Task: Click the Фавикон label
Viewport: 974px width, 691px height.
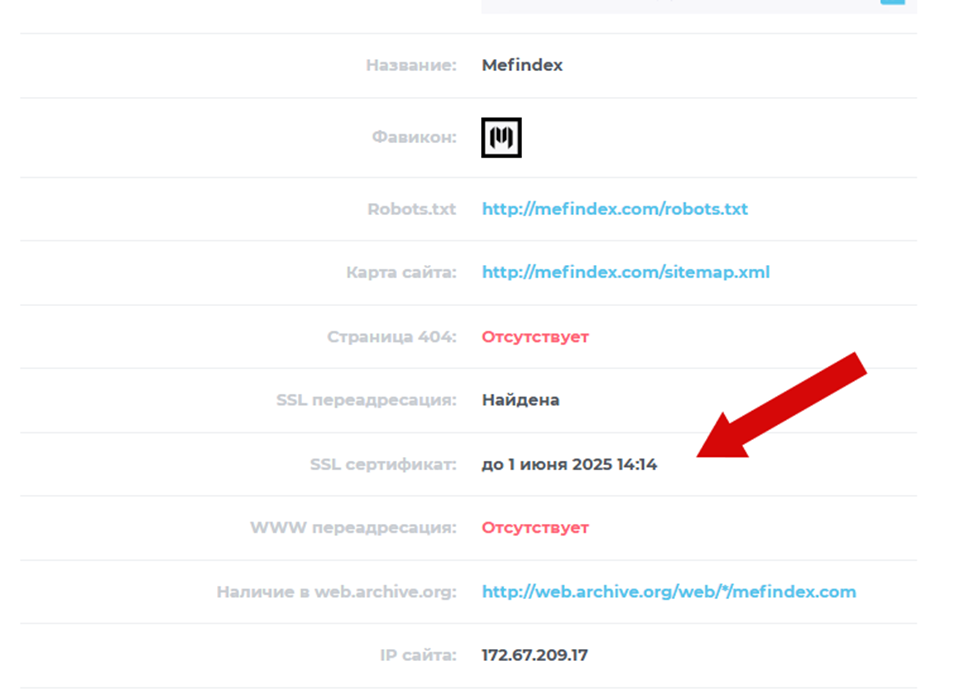Action: pyautogui.click(x=414, y=137)
